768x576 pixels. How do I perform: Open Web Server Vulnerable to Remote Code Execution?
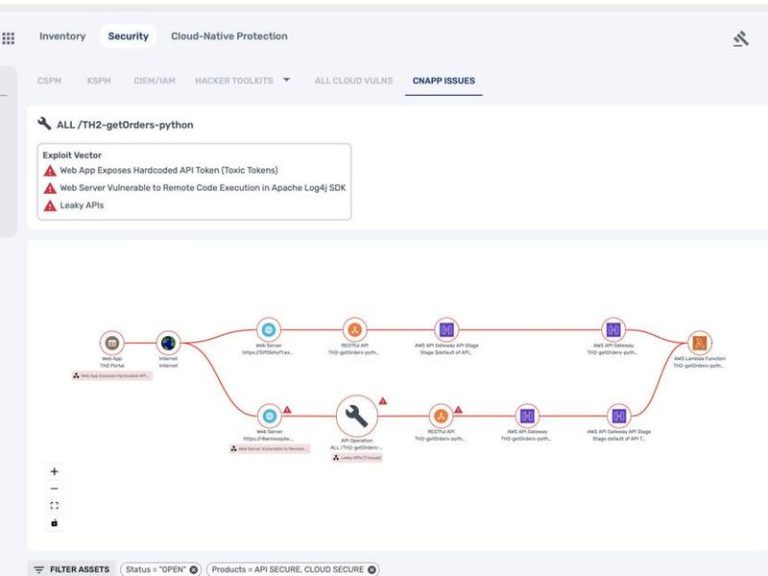pos(203,188)
